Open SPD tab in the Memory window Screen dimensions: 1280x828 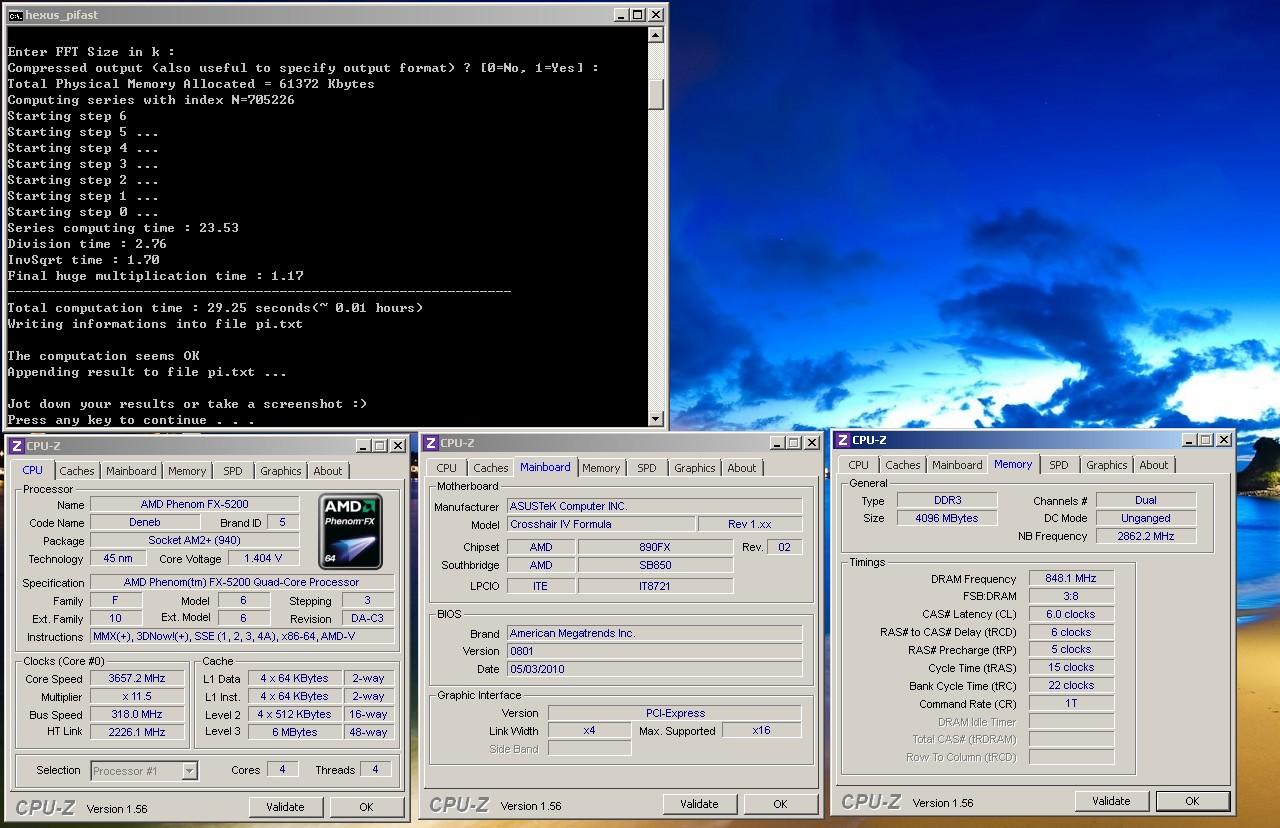coord(1059,465)
